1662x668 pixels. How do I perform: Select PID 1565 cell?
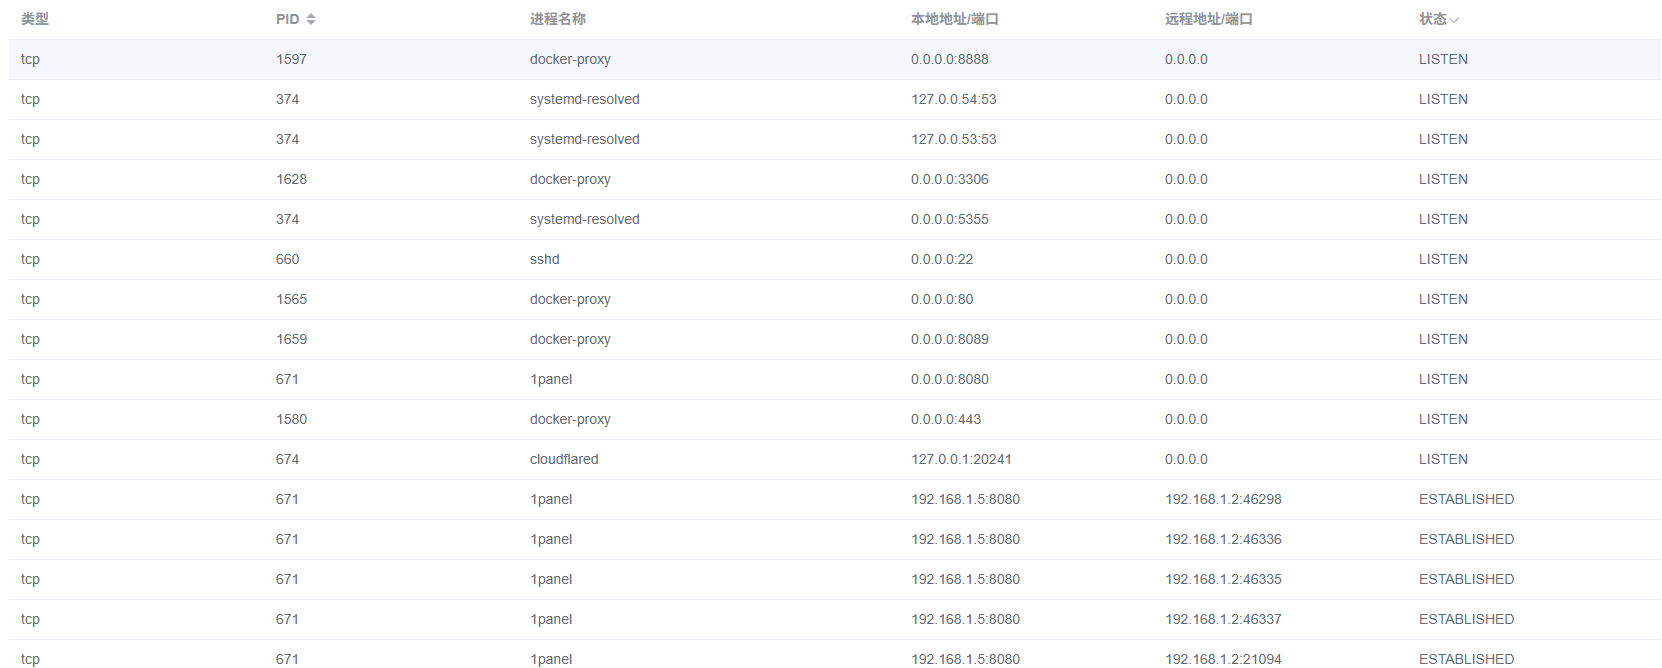pyautogui.click(x=292, y=299)
